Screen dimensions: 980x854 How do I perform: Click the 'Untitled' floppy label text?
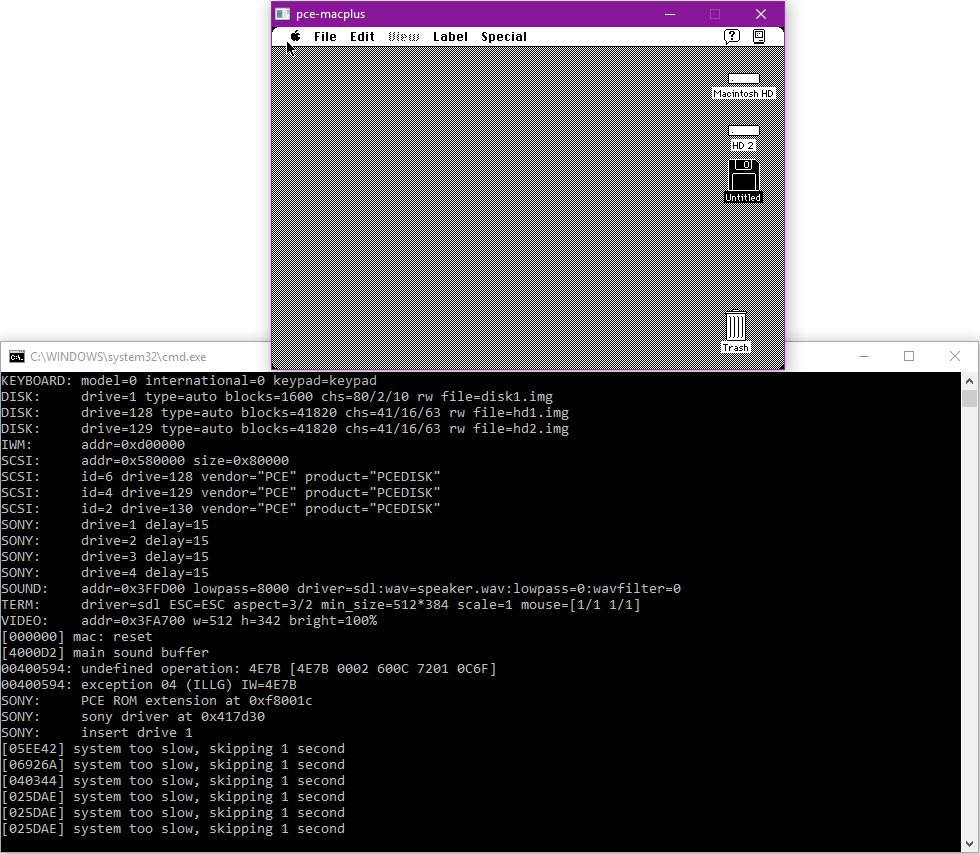[743, 198]
